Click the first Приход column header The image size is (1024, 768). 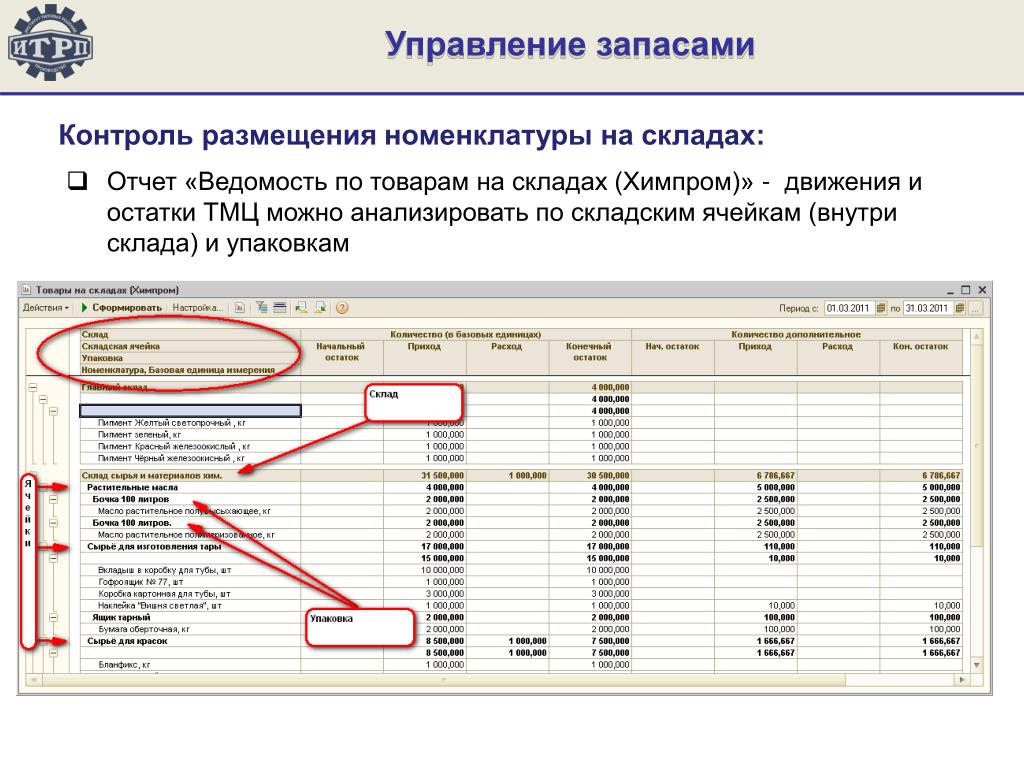424,347
